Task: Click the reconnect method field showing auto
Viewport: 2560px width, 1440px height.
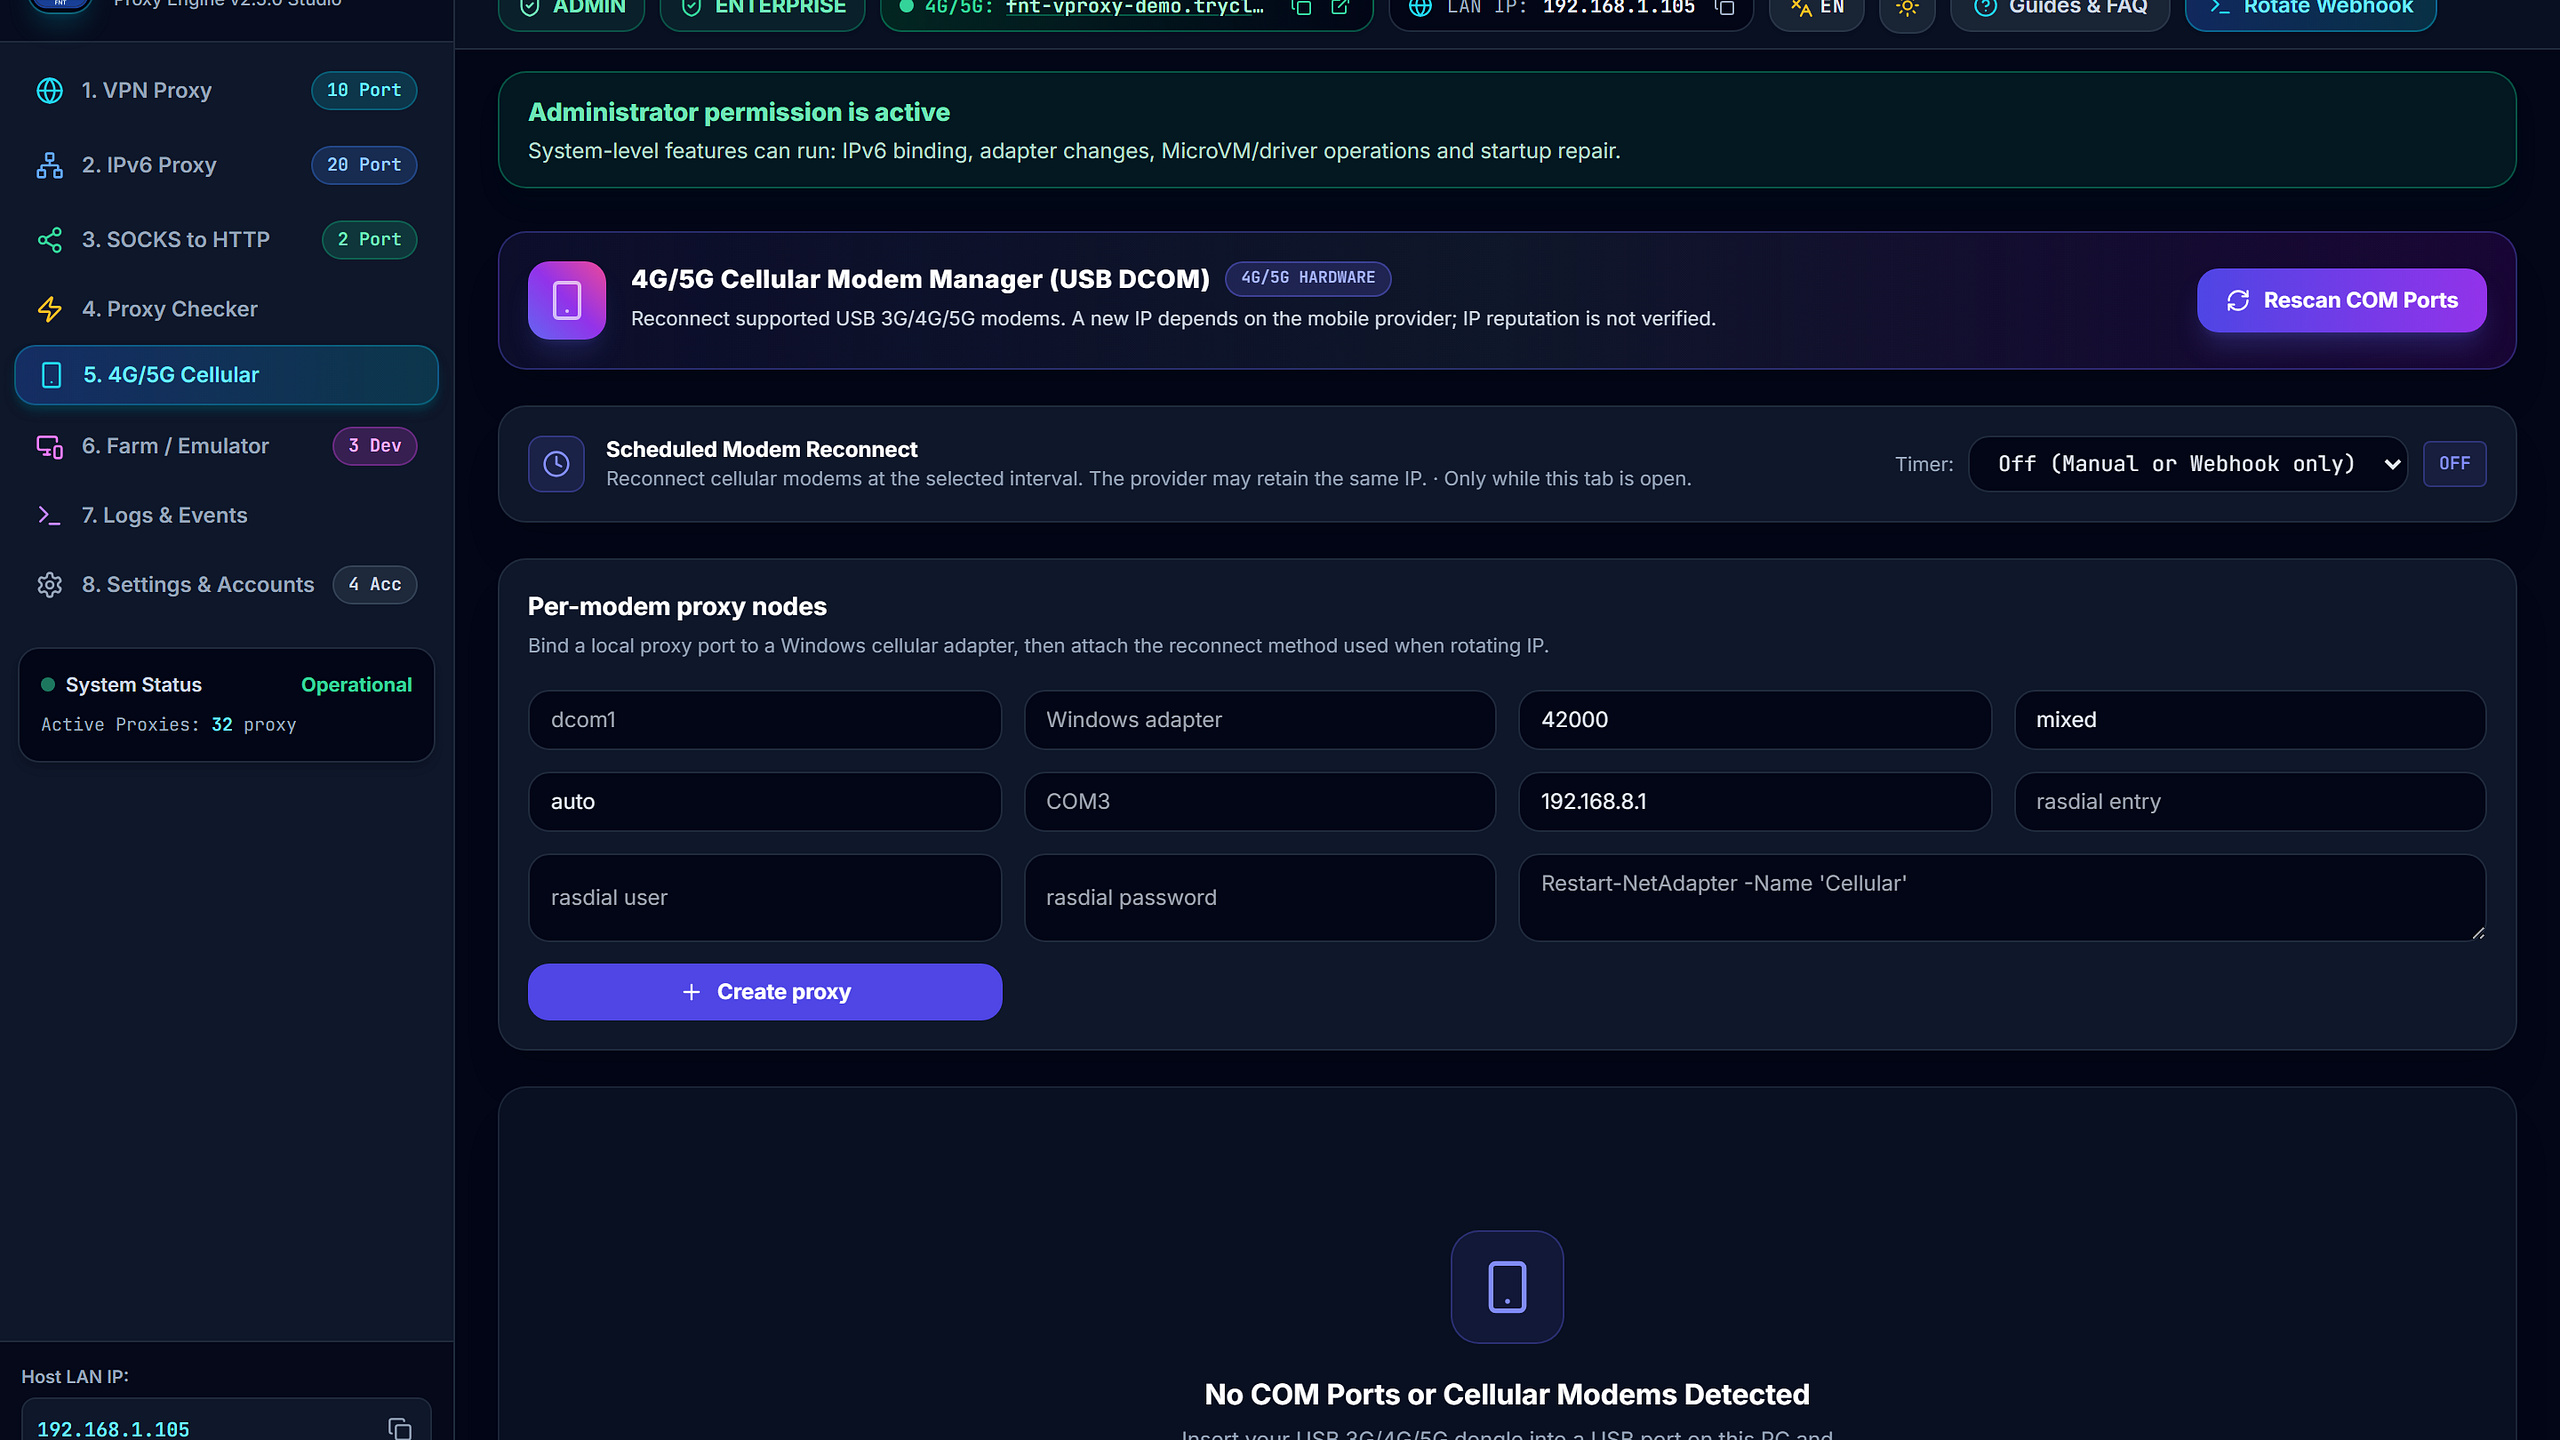Action: (x=765, y=802)
